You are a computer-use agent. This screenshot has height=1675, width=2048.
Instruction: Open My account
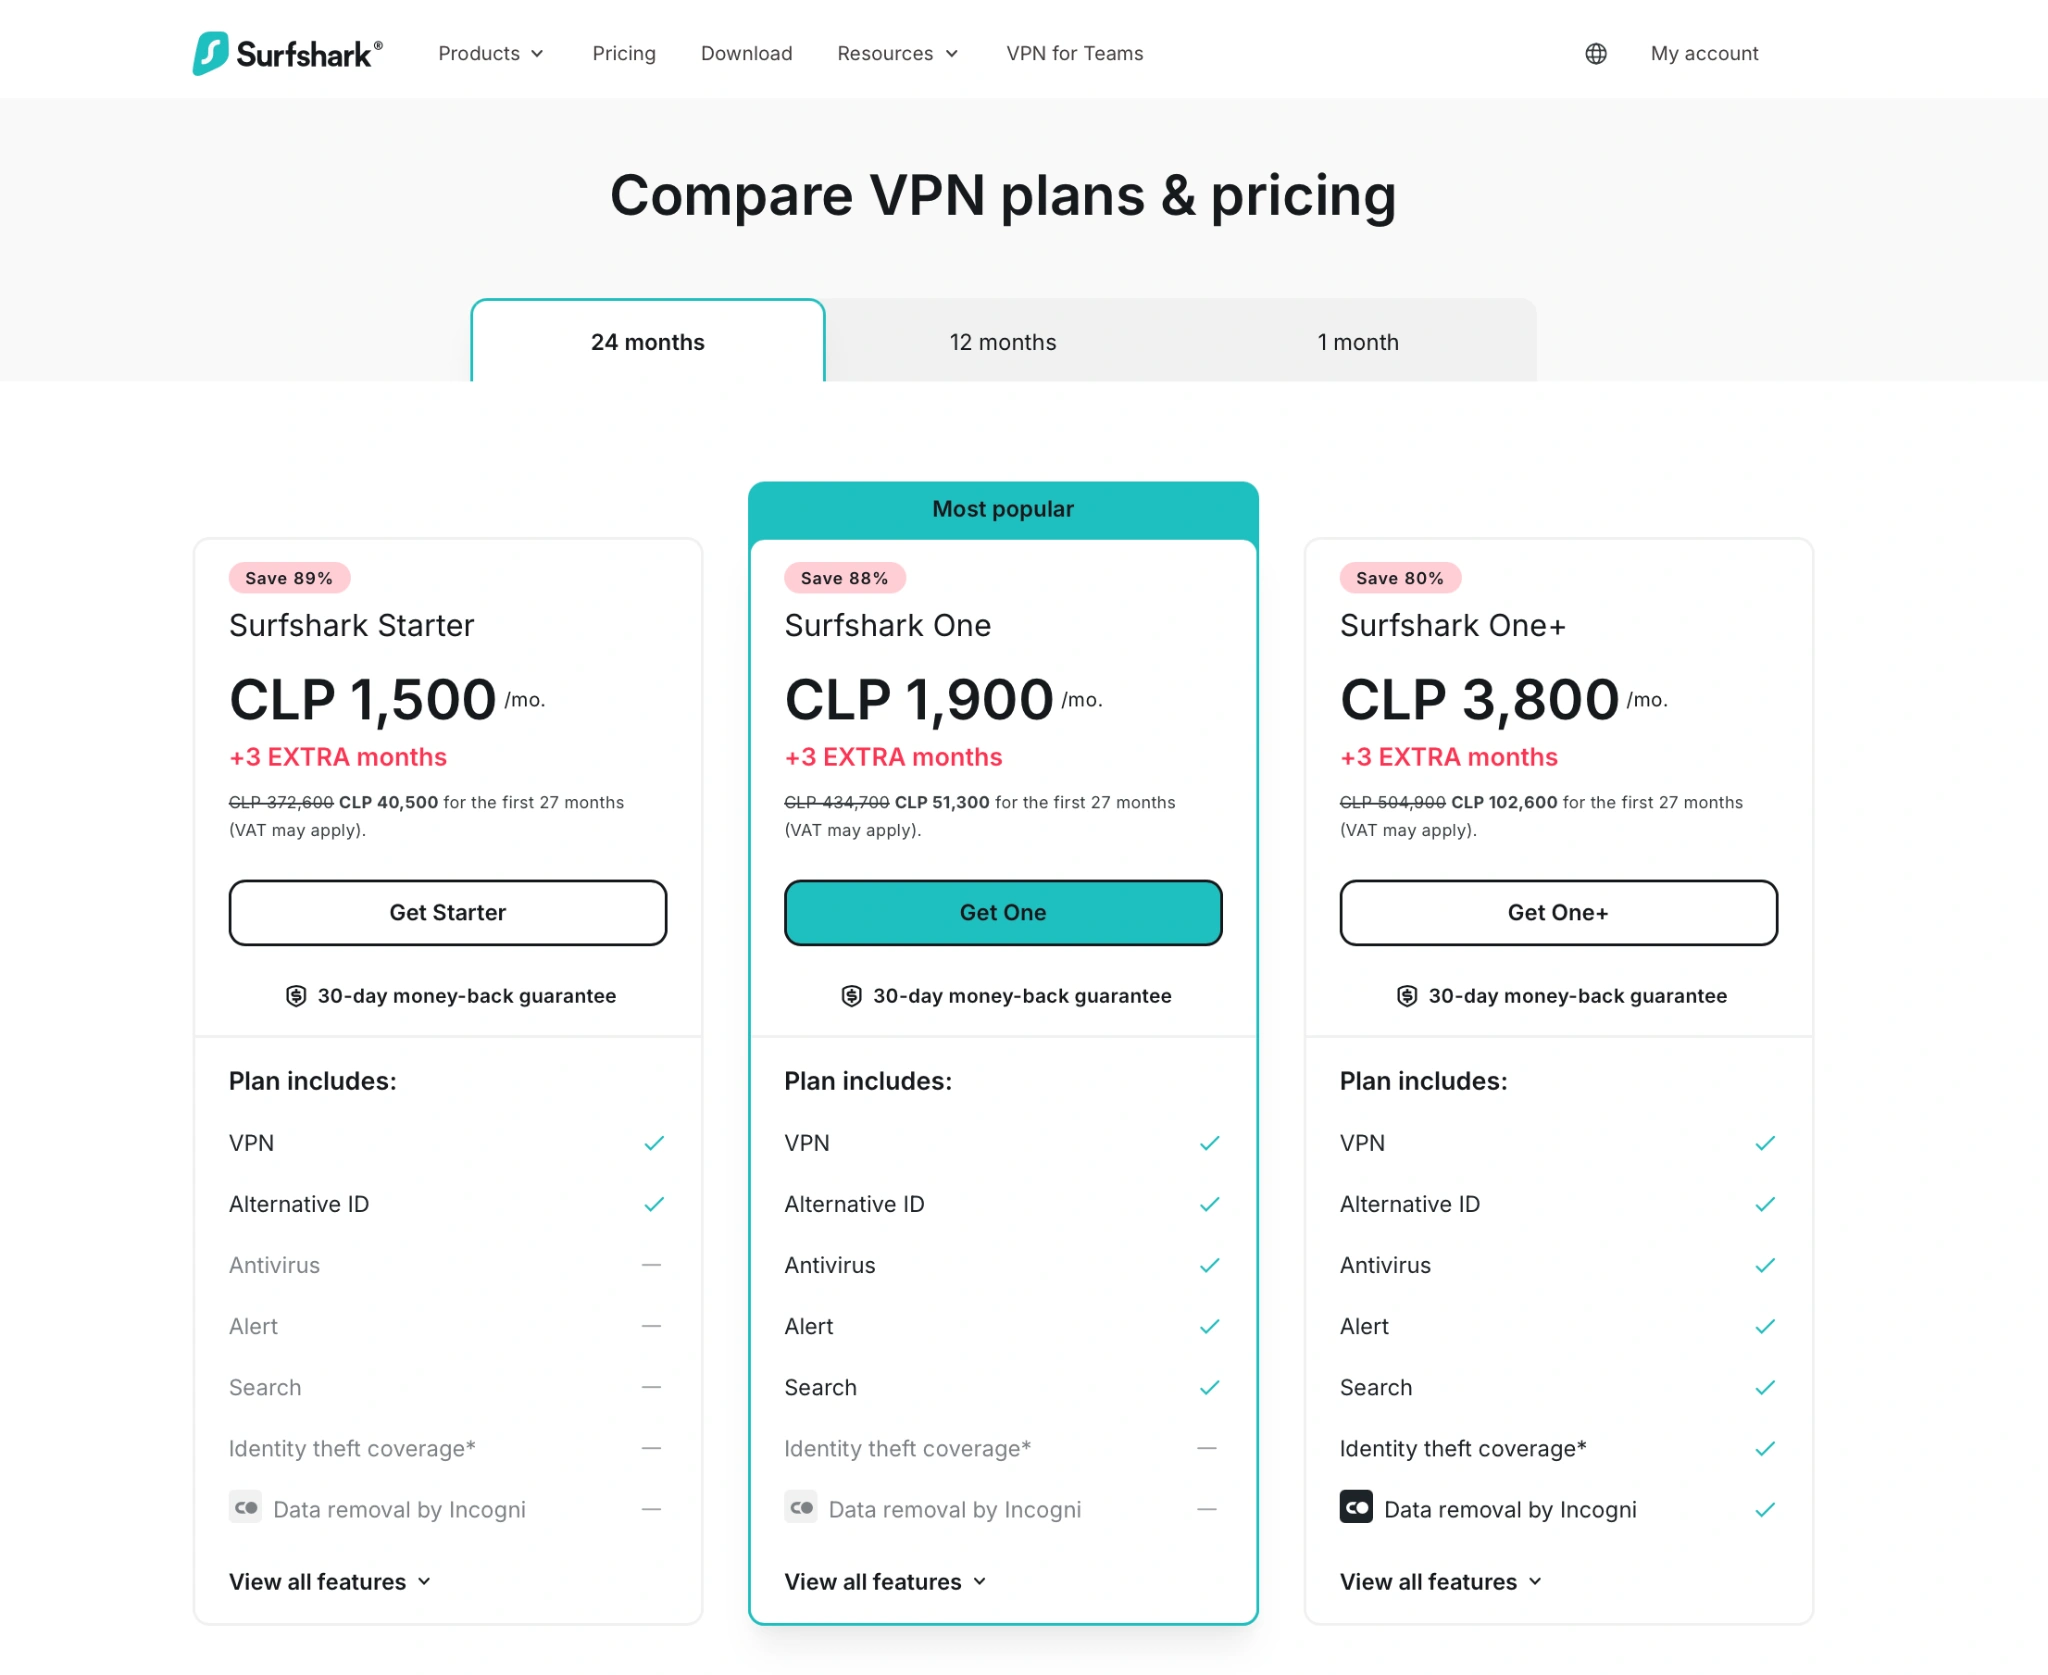click(x=1704, y=54)
